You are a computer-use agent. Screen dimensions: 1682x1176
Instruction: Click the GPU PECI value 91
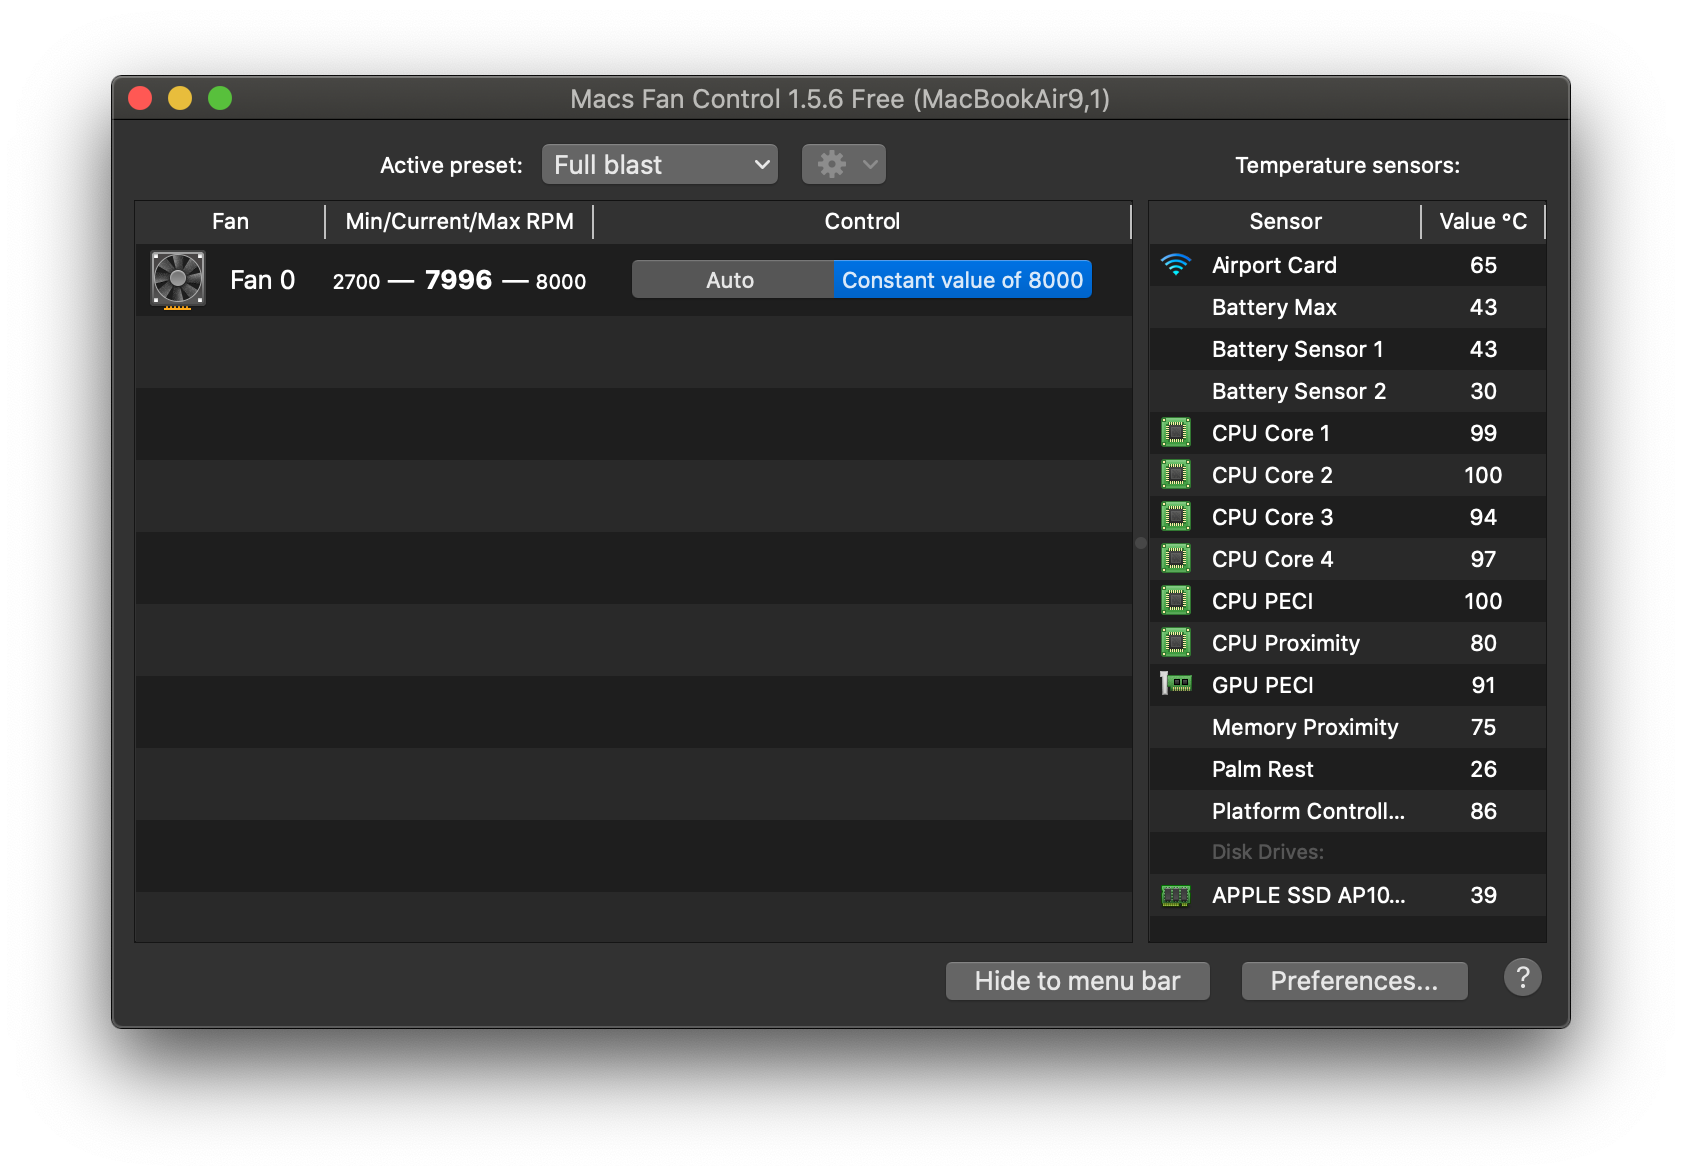click(1483, 685)
